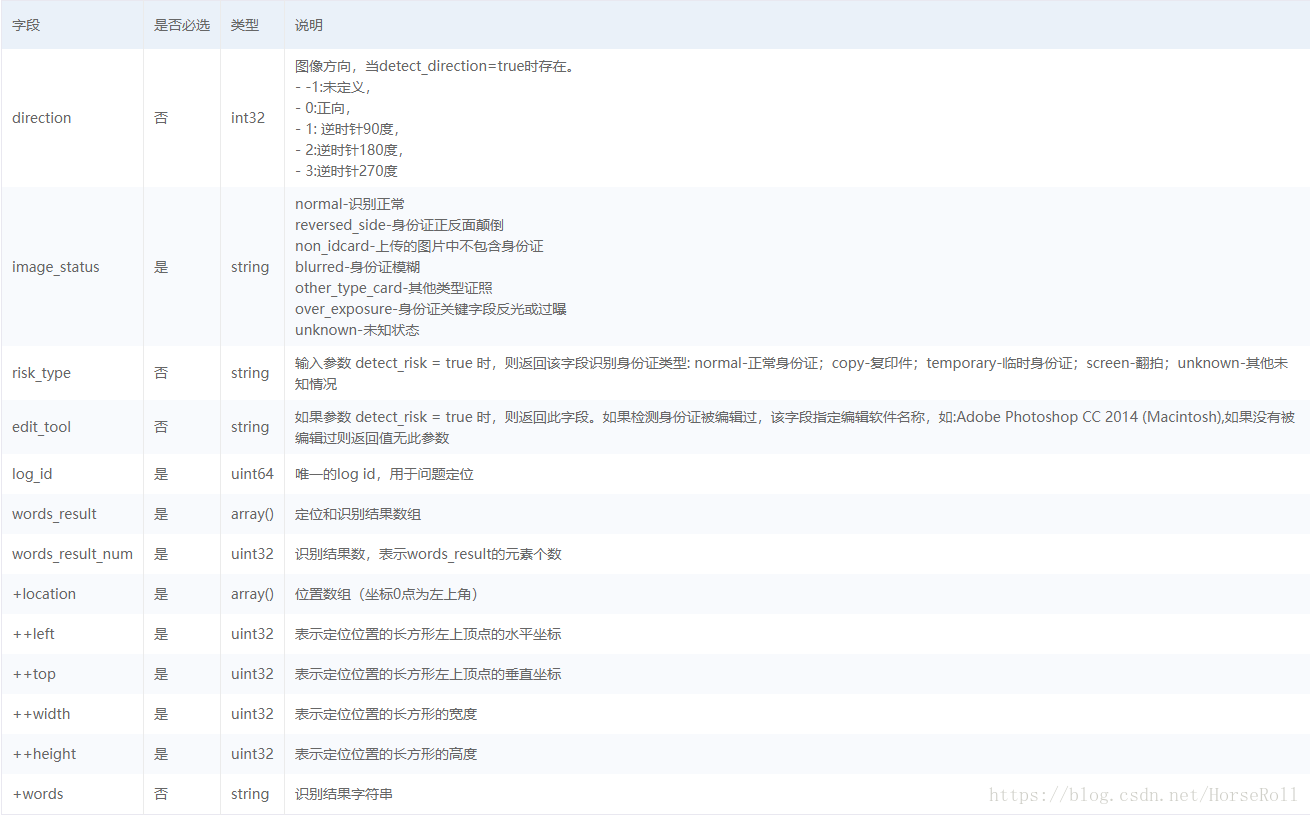This screenshot has height=815, width=1310.
Task: Select the direction field name cell
Action: coord(42,118)
